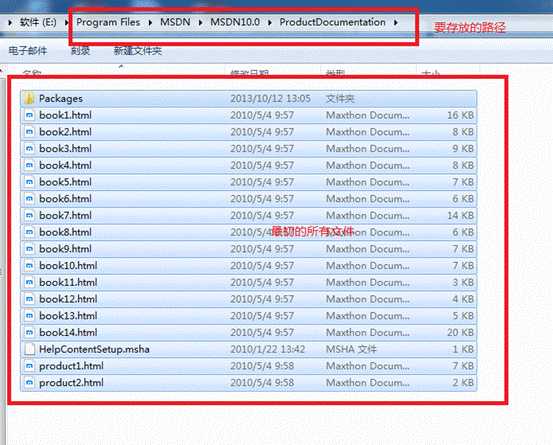Click the product1.html file icon
553x445 pixels.
30,366
